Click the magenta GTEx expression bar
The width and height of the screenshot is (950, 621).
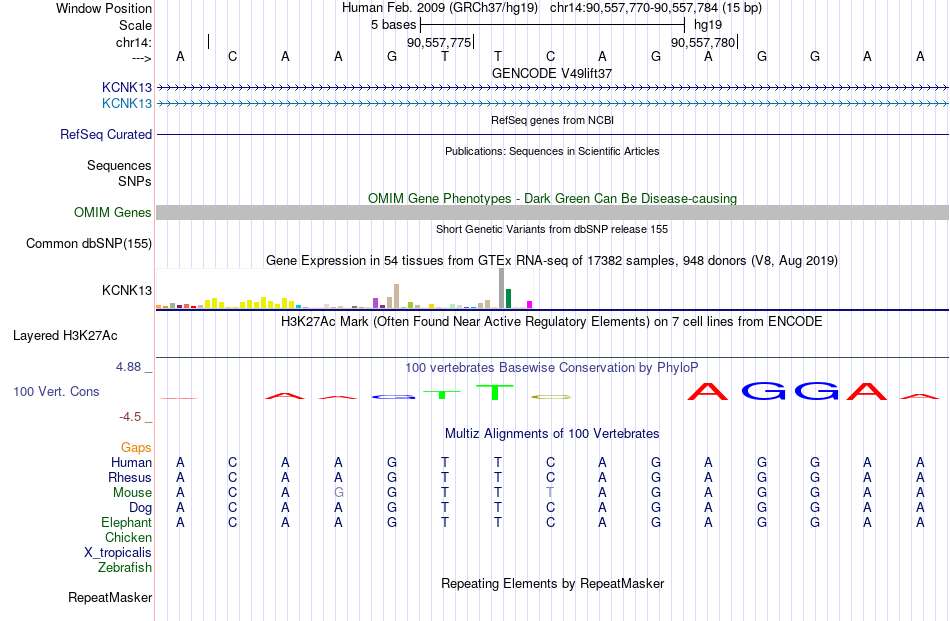[530, 305]
